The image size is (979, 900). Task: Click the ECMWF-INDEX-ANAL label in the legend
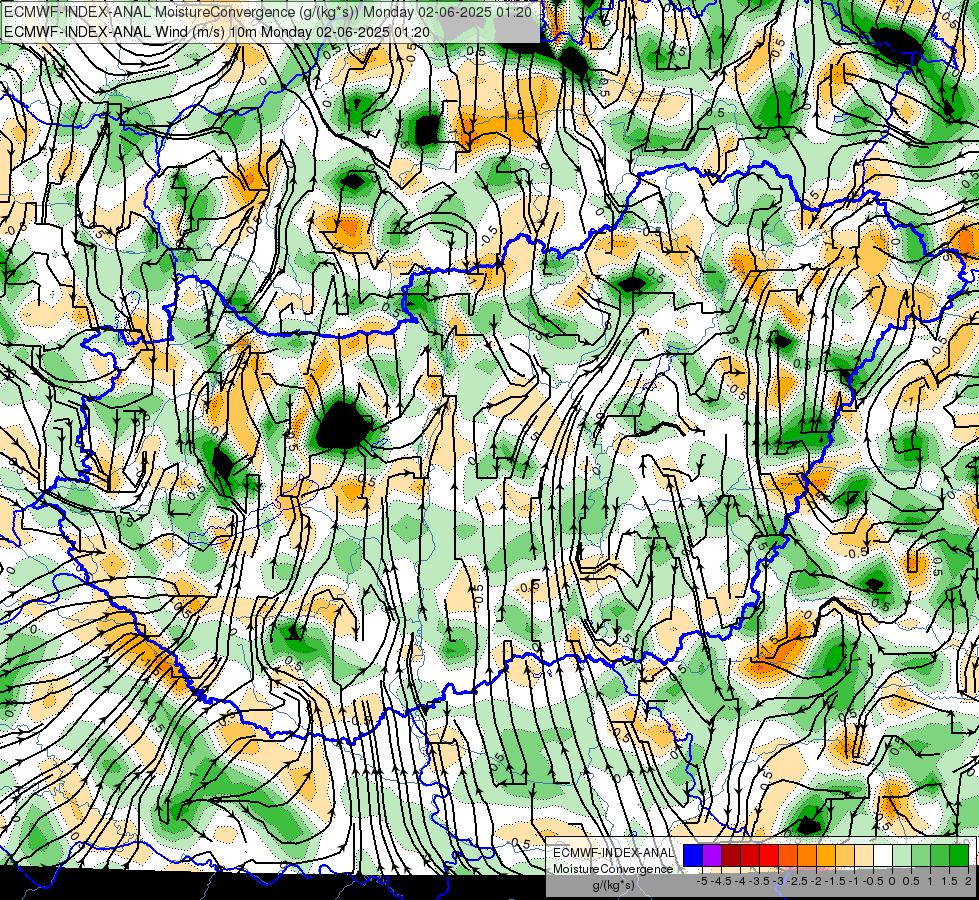click(x=613, y=853)
